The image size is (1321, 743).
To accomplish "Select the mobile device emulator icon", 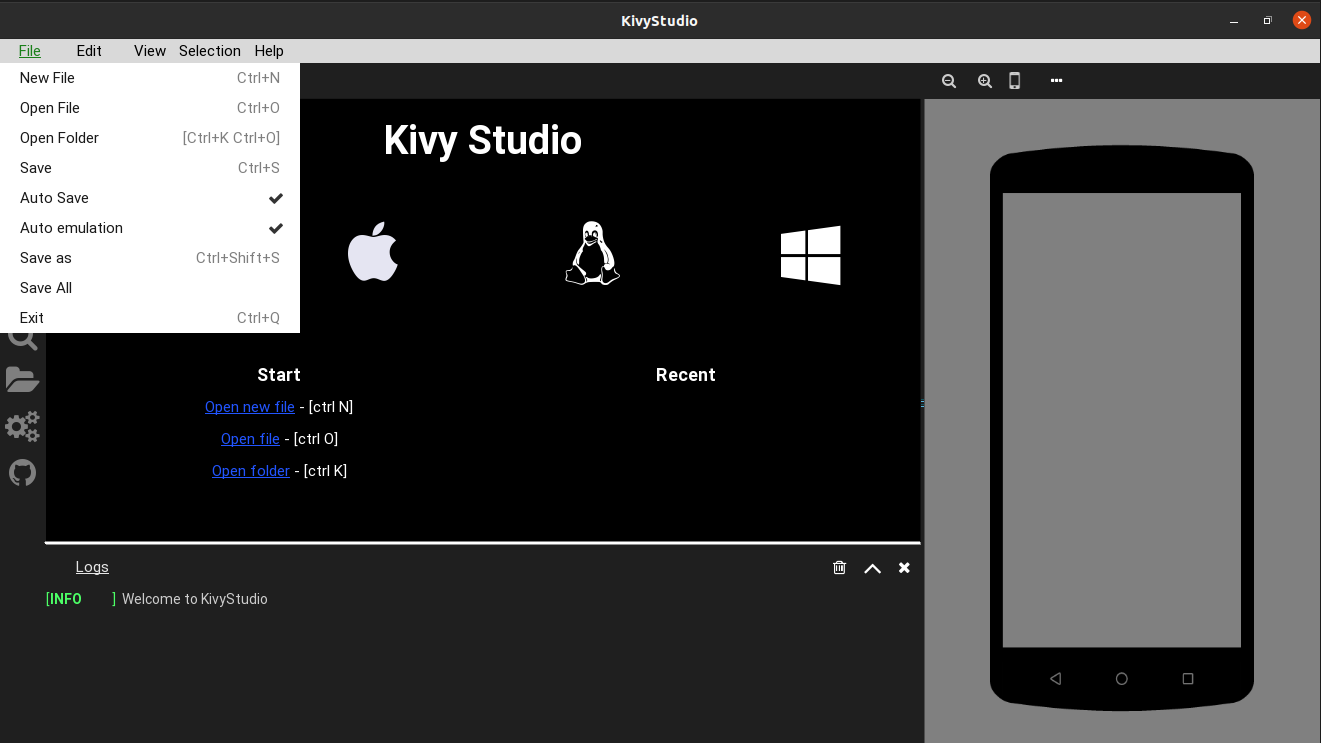I will [1014, 81].
